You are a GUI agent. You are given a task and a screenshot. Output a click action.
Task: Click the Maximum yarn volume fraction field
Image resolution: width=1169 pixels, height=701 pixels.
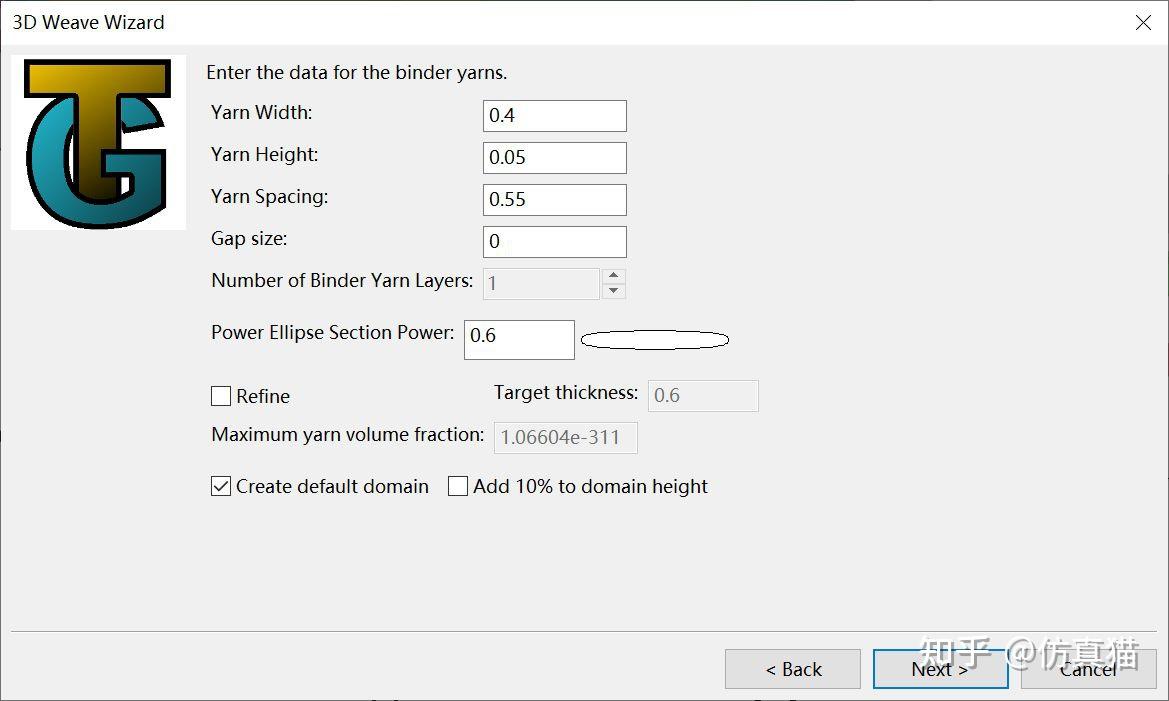[565, 438]
